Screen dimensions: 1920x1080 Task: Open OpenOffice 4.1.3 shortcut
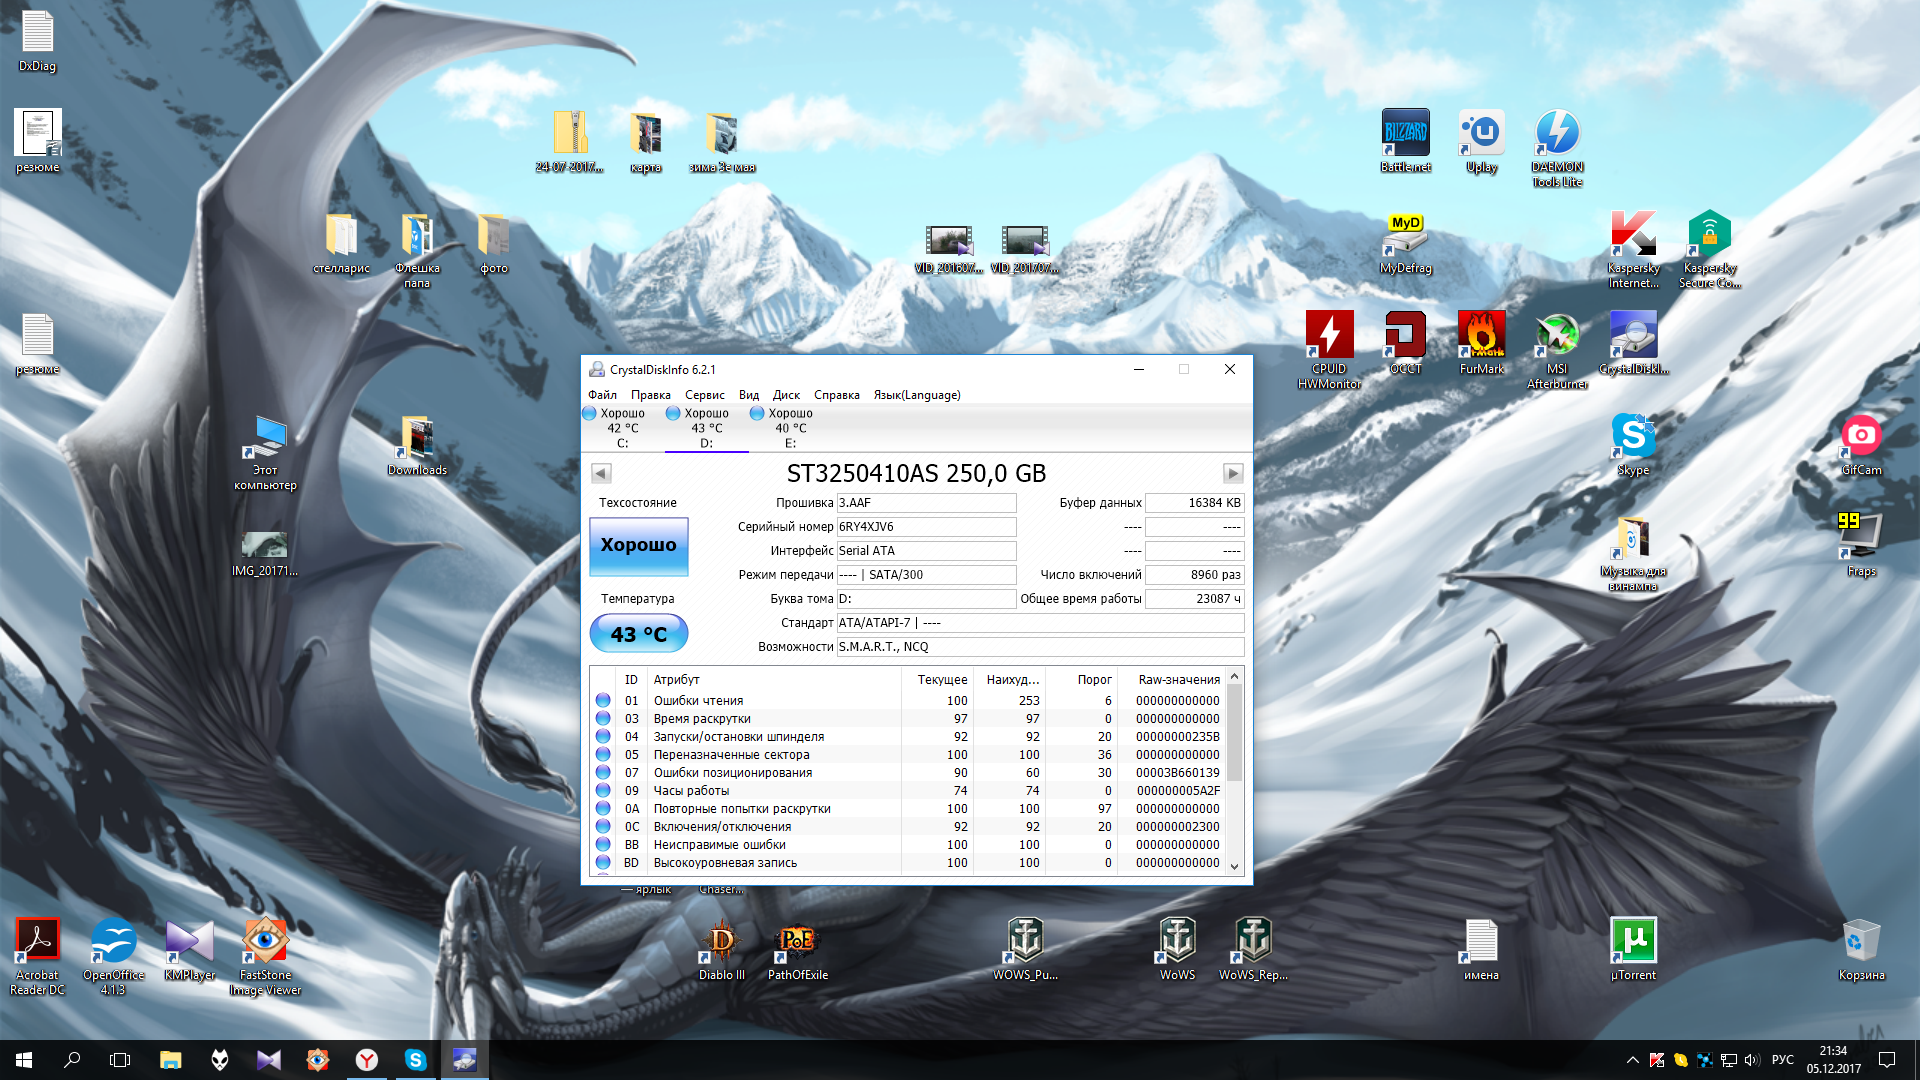coord(113,956)
